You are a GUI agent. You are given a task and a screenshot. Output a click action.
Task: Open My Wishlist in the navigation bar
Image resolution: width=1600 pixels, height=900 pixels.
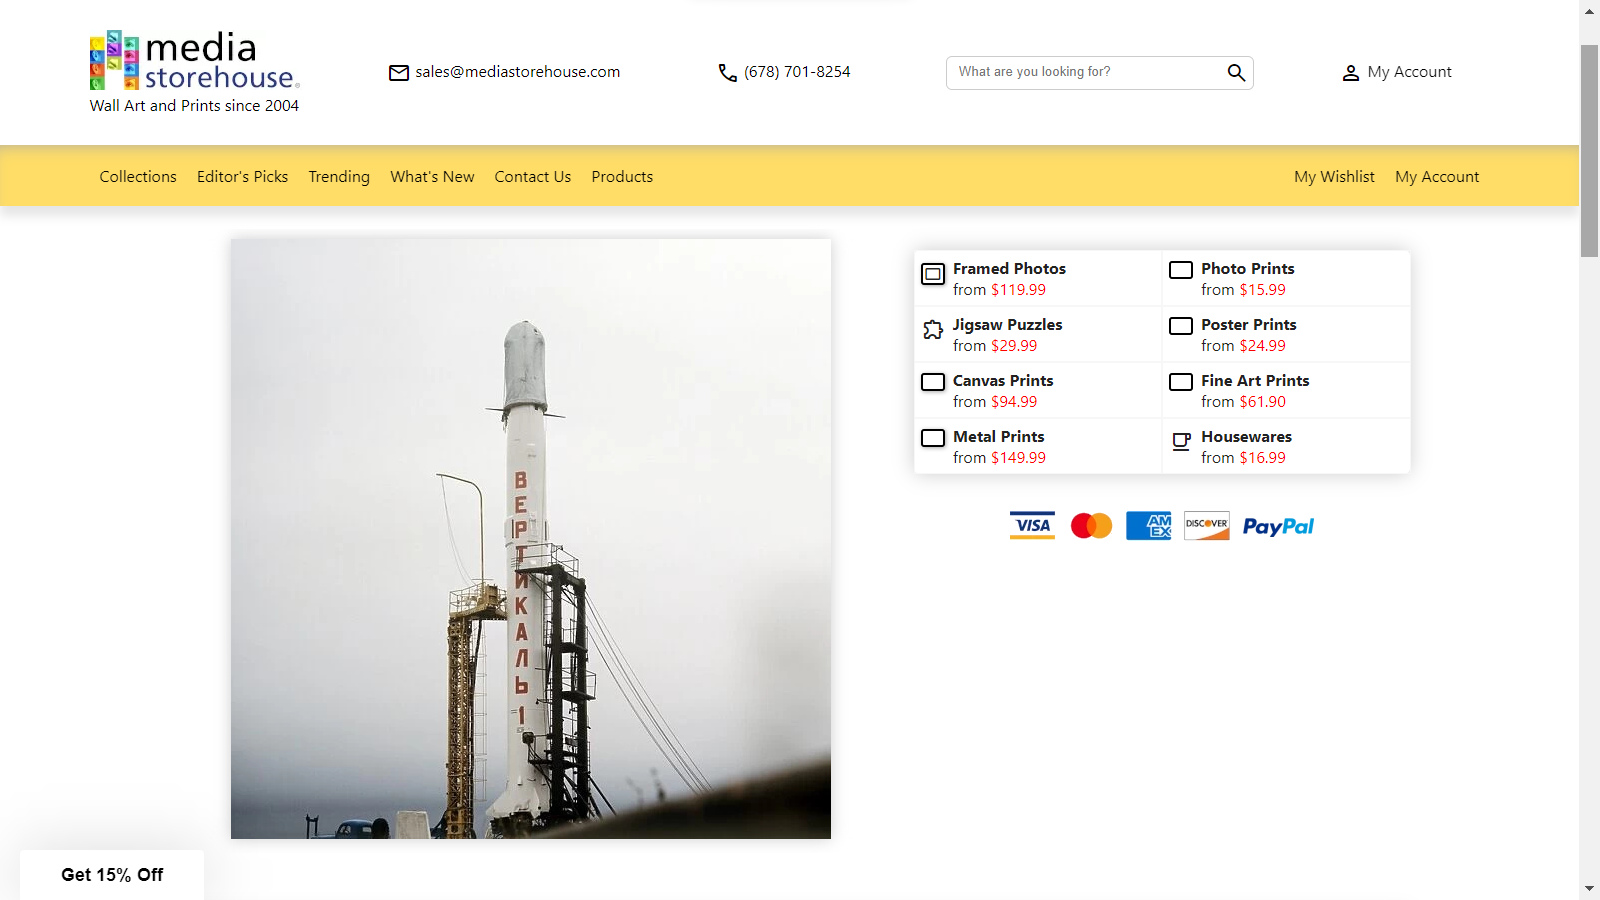click(1334, 177)
